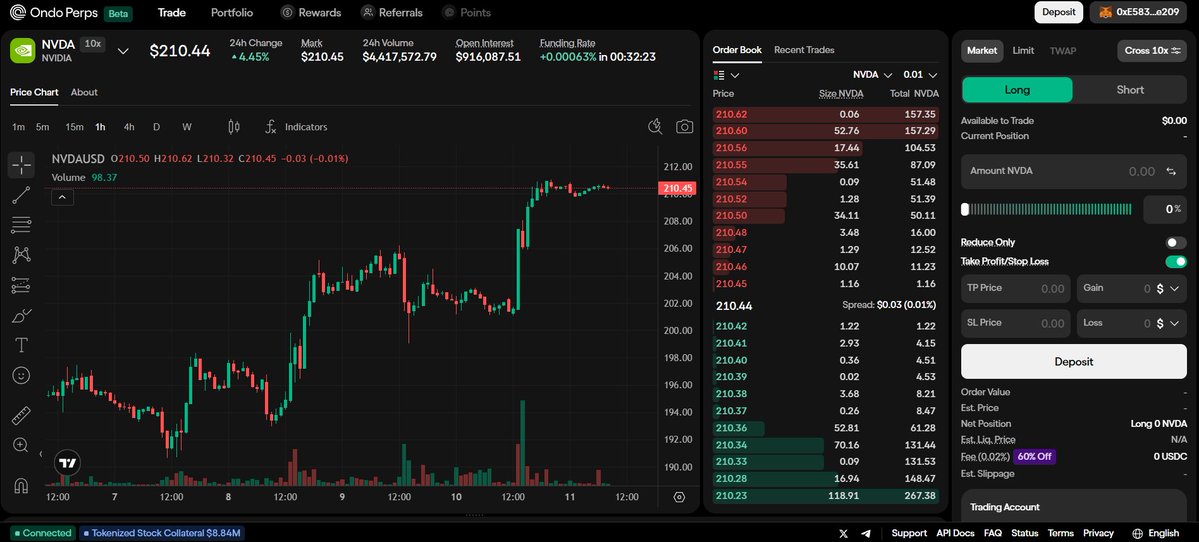
Task: Click the 10x leverage badge
Action: coord(93,44)
